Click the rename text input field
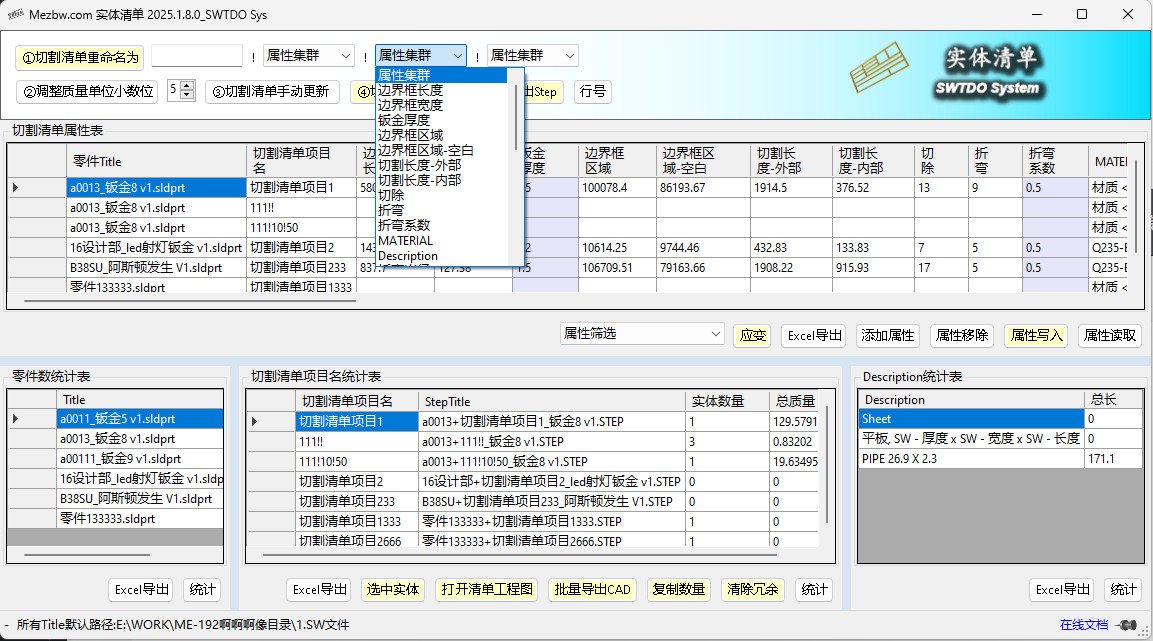This screenshot has height=641, width=1153. coord(197,56)
